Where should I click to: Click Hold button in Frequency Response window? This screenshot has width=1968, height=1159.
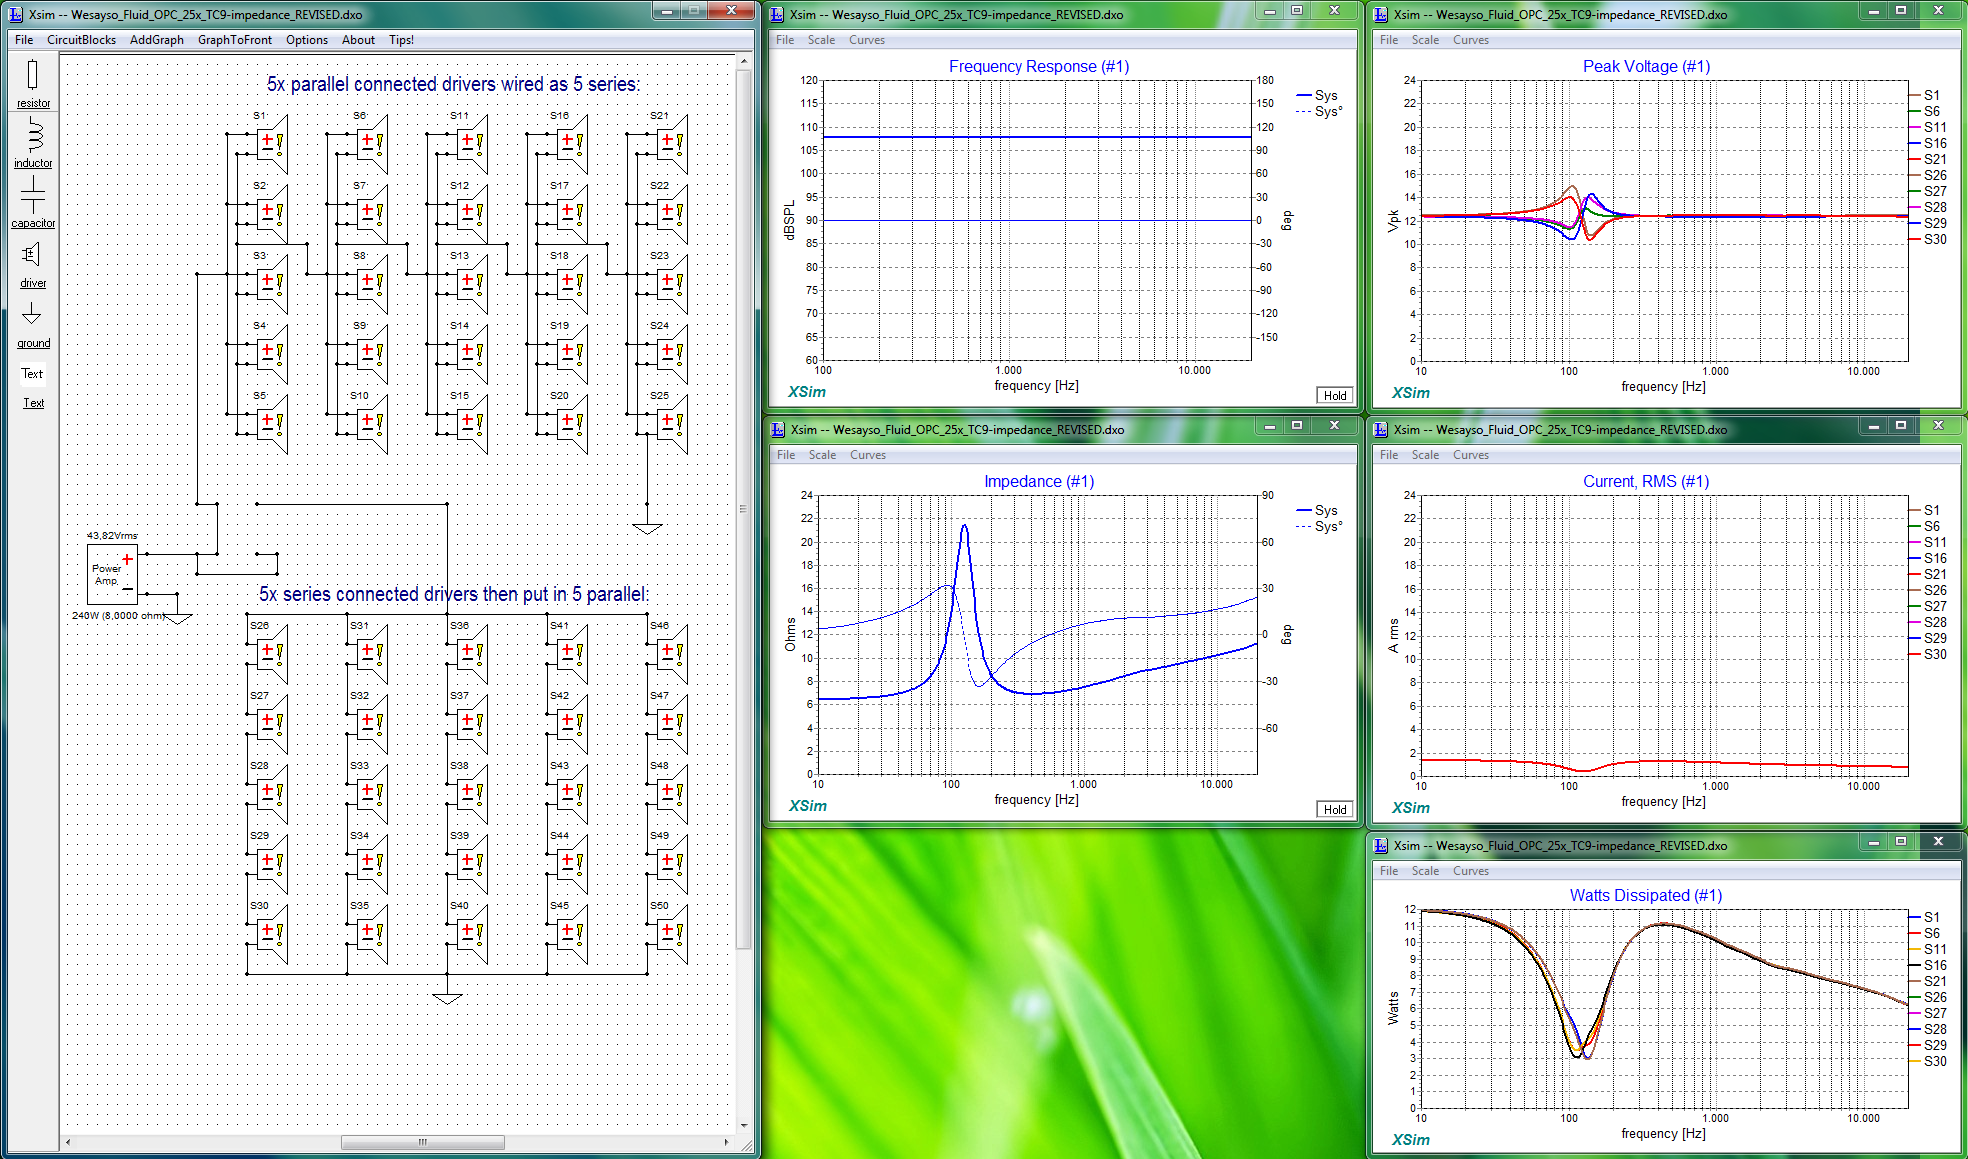click(x=1335, y=396)
